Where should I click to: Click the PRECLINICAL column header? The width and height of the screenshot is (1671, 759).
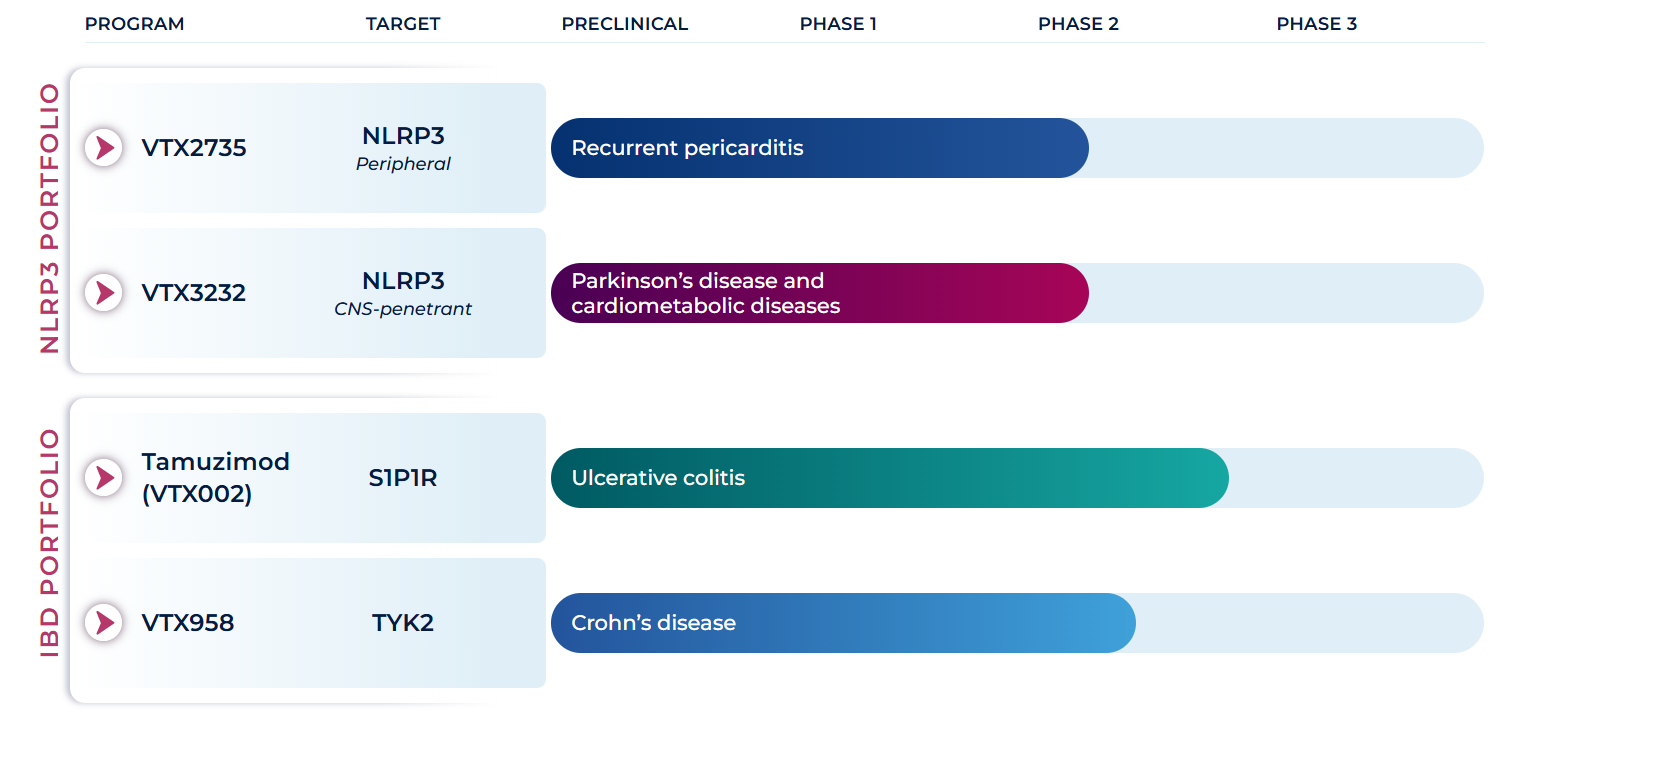(x=625, y=24)
